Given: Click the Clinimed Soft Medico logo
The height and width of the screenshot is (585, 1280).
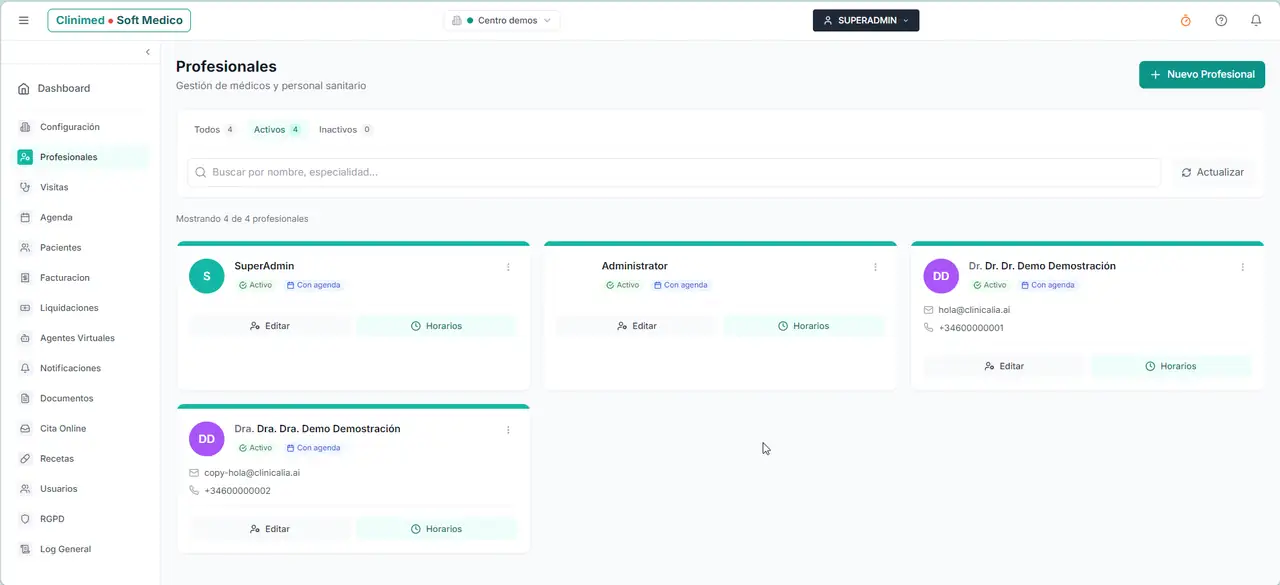Looking at the screenshot, I should coord(119,20).
